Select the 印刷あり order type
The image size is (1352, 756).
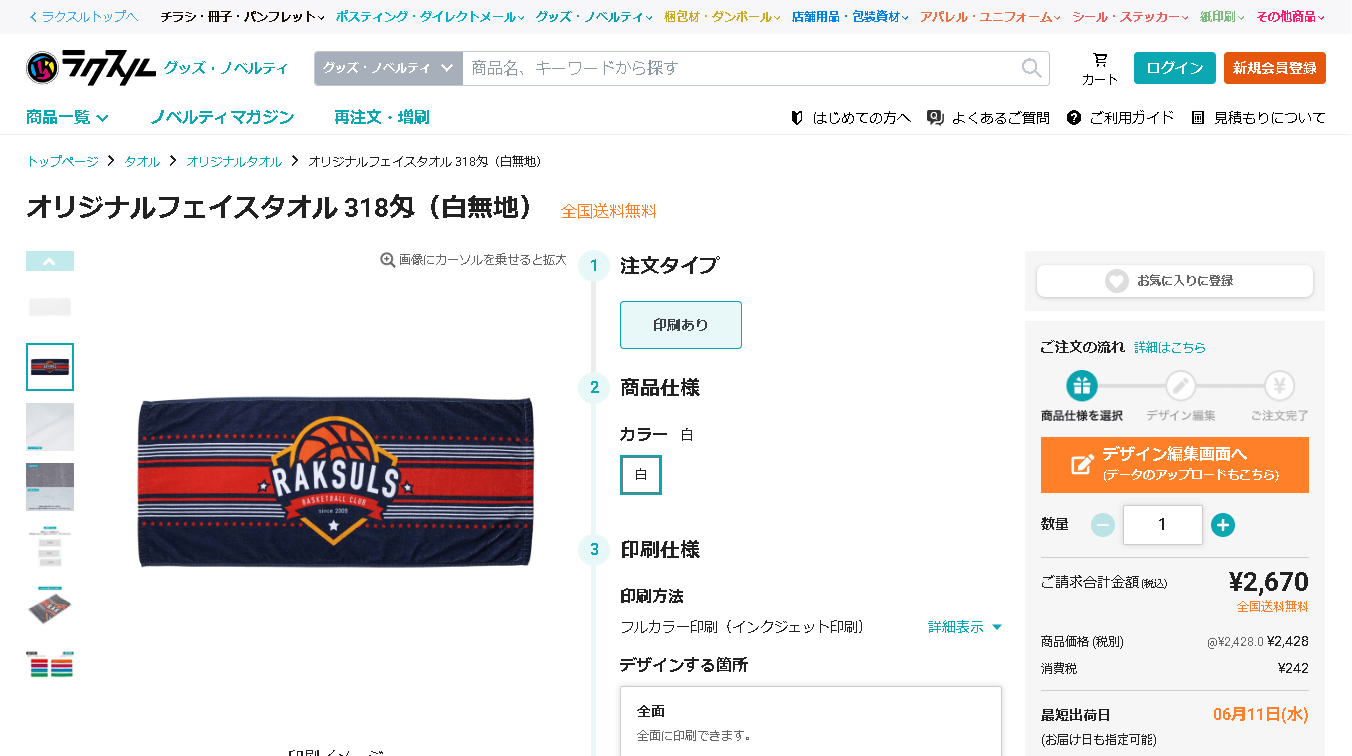[681, 325]
